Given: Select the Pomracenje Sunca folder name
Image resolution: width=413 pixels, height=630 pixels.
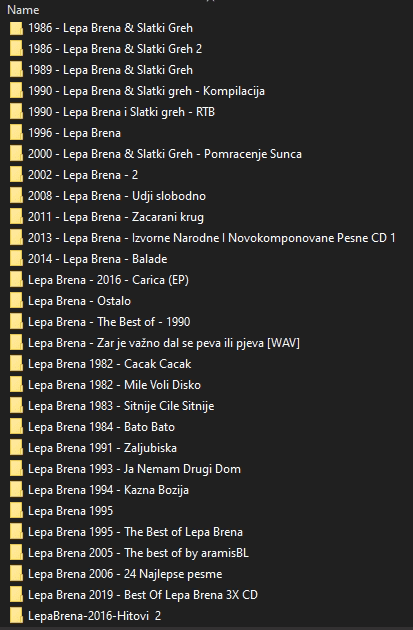Looking at the screenshot, I should click(165, 154).
